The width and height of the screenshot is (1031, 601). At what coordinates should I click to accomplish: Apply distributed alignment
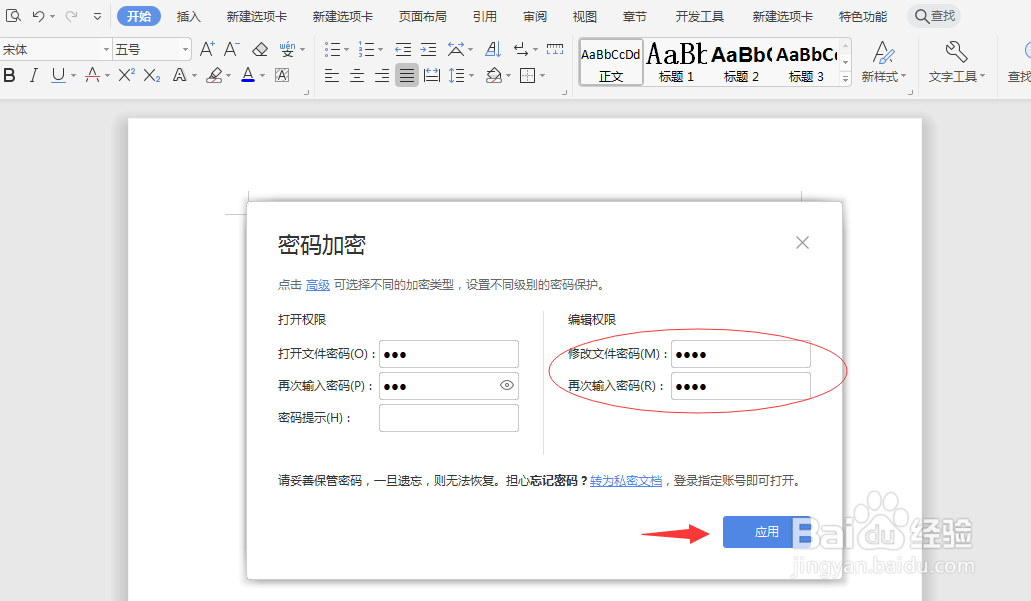click(432, 76)
